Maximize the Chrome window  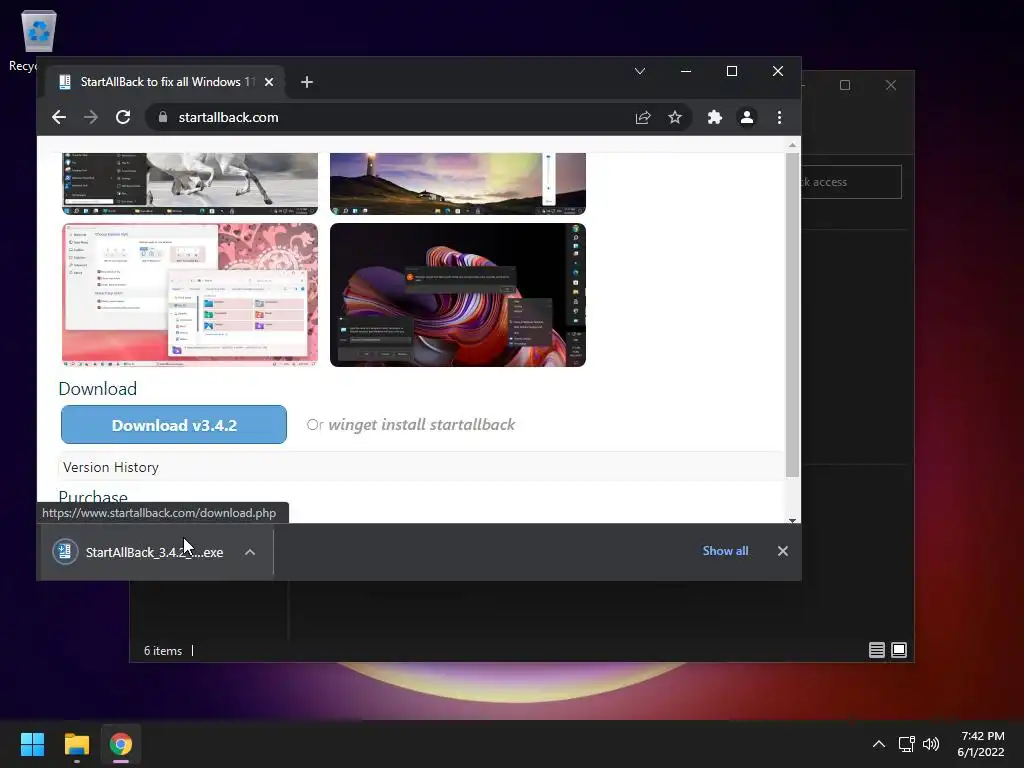click(731, 71)
